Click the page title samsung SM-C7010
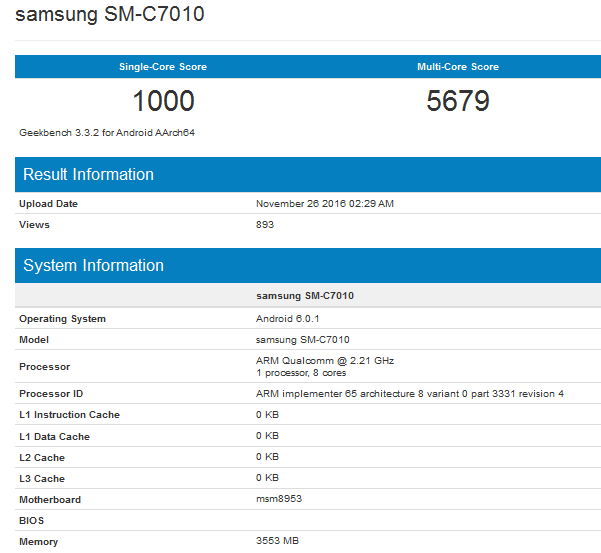This screenshot has width=601, height=553. 110,15
